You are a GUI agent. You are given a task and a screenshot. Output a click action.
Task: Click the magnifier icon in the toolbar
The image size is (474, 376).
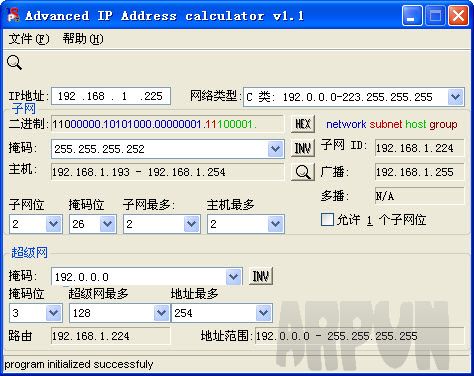tap(14, 62)
